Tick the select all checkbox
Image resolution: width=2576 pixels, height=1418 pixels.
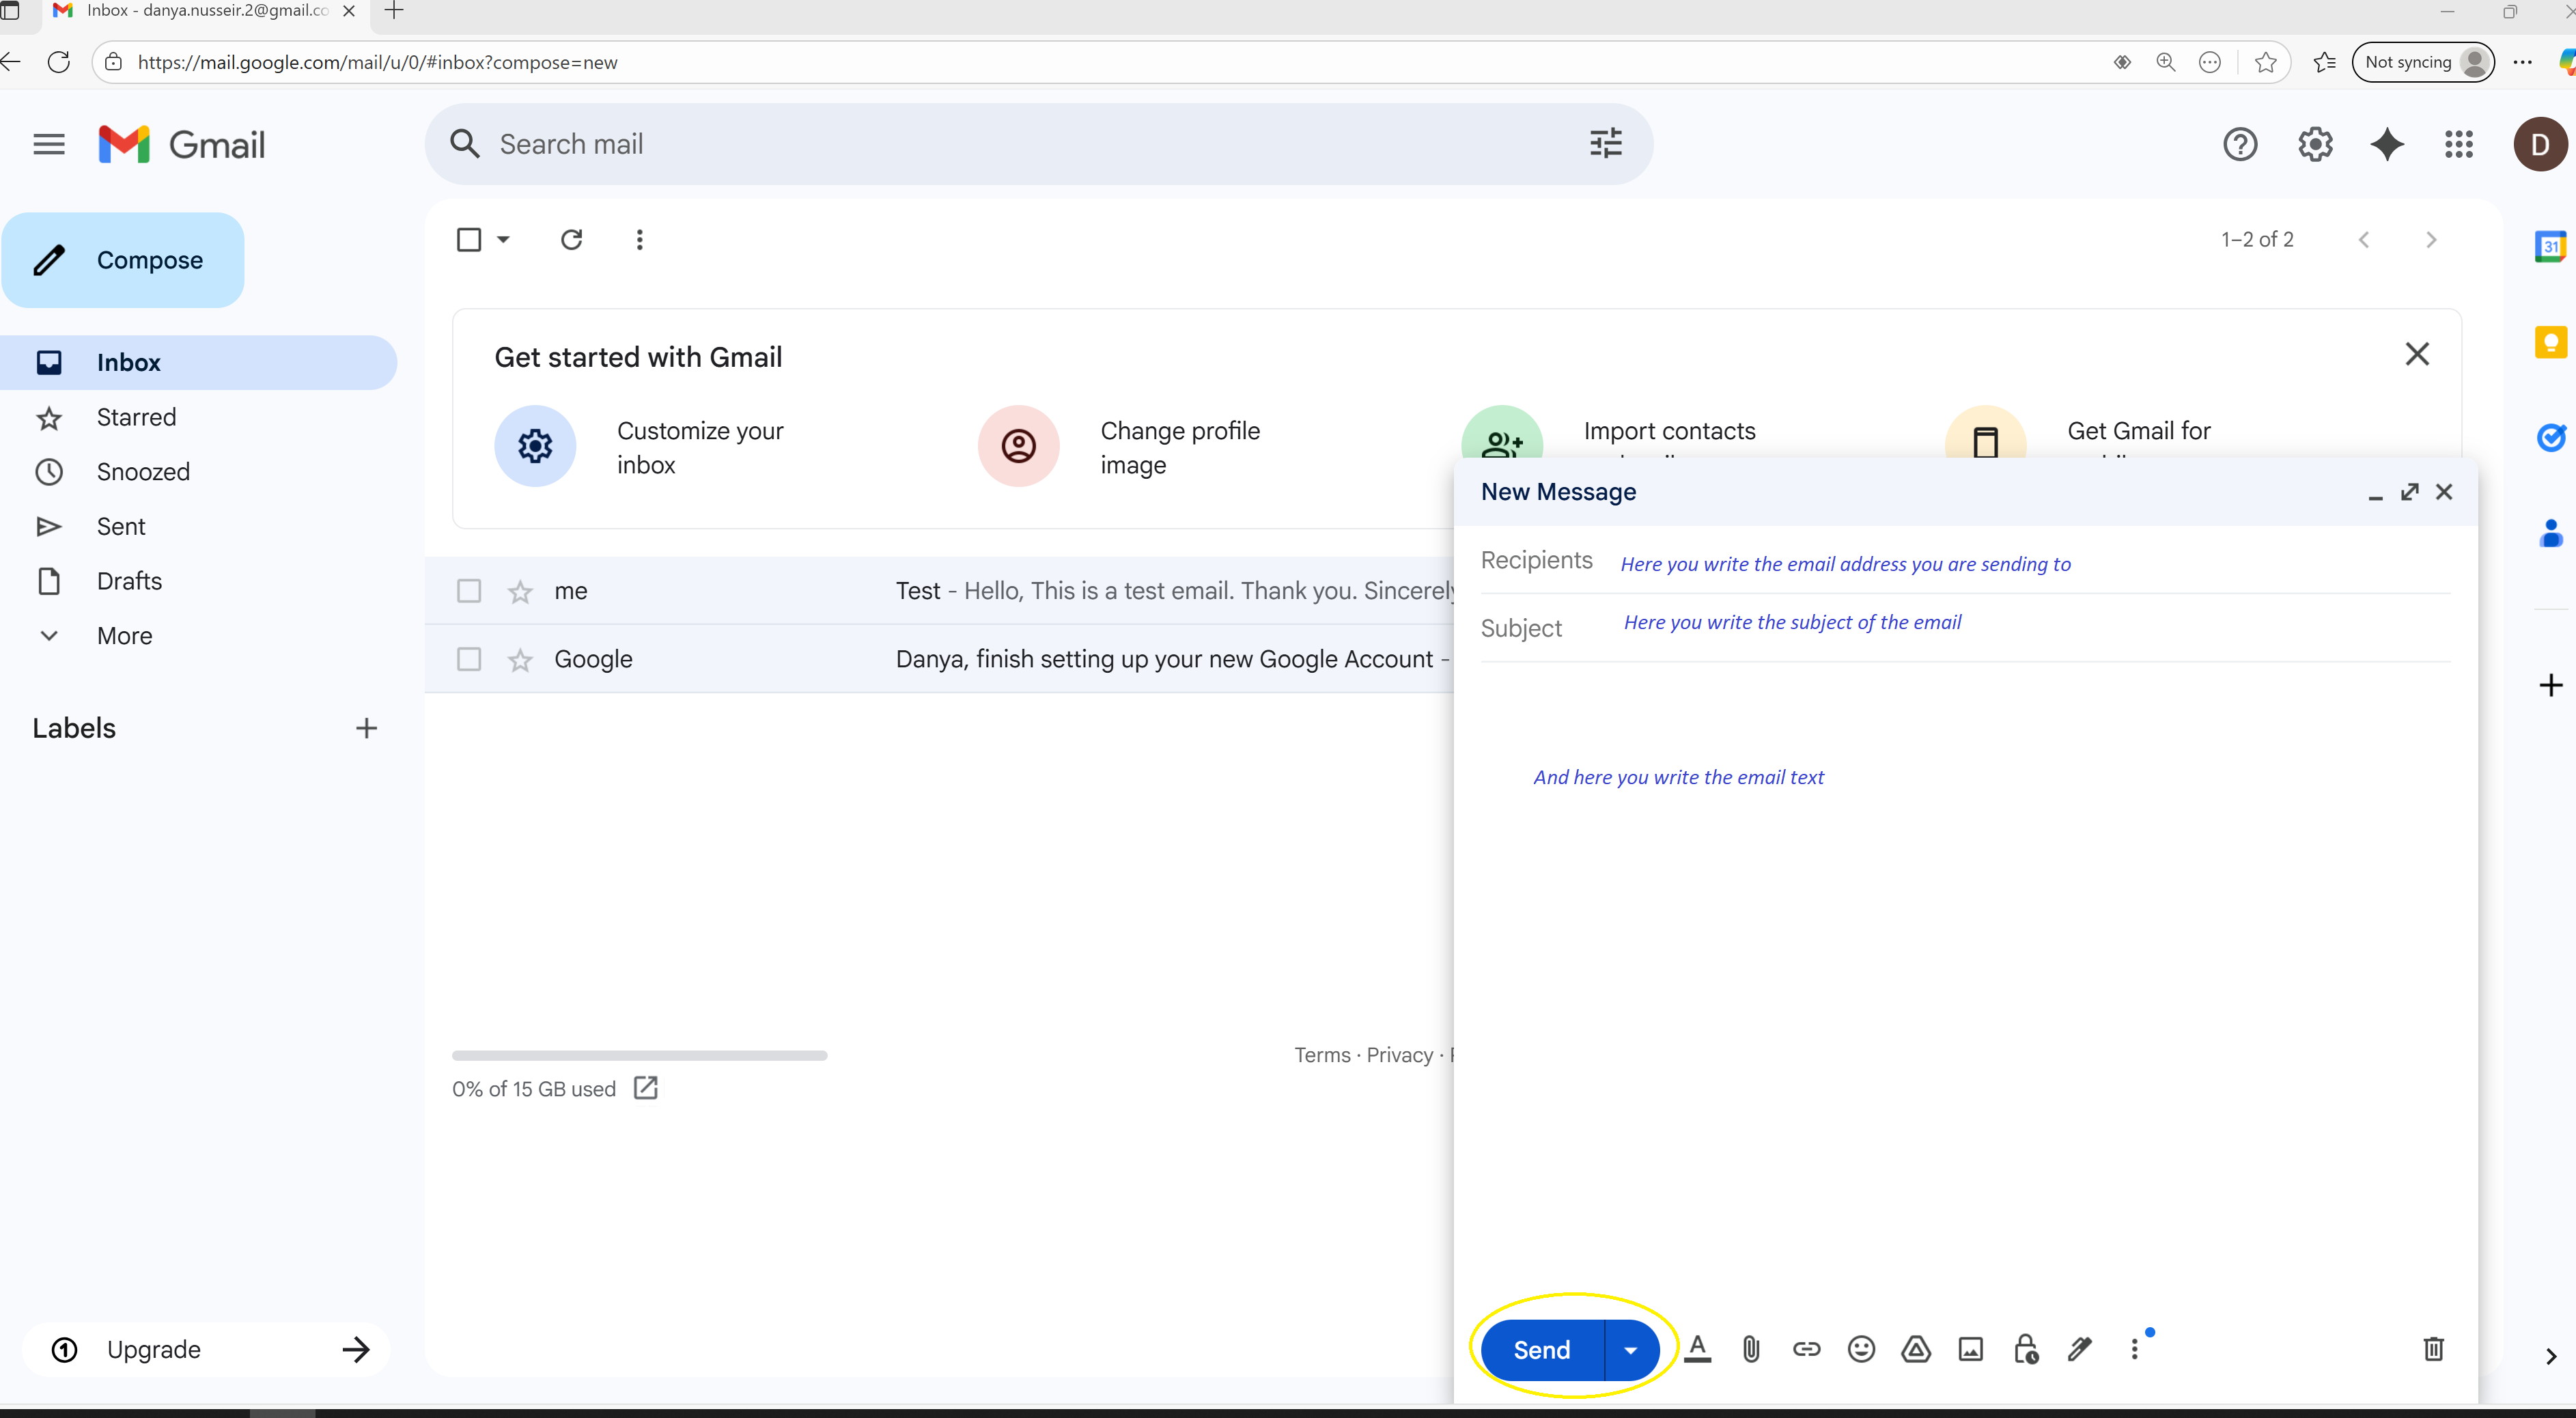click(468, 240)
